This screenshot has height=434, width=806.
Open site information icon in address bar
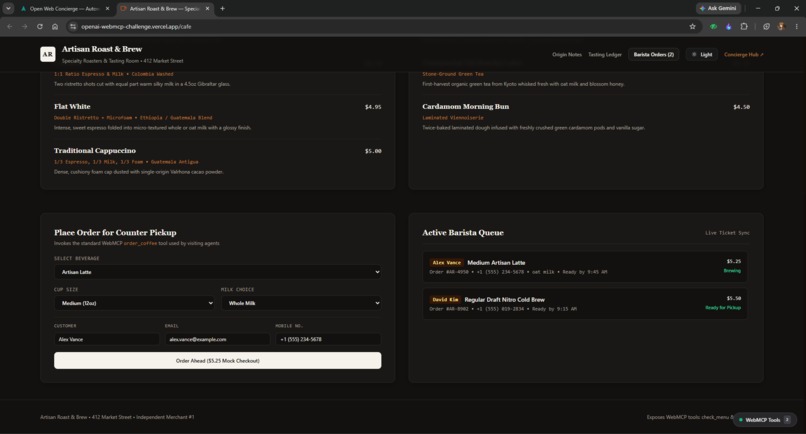click(x=73, y=26)
